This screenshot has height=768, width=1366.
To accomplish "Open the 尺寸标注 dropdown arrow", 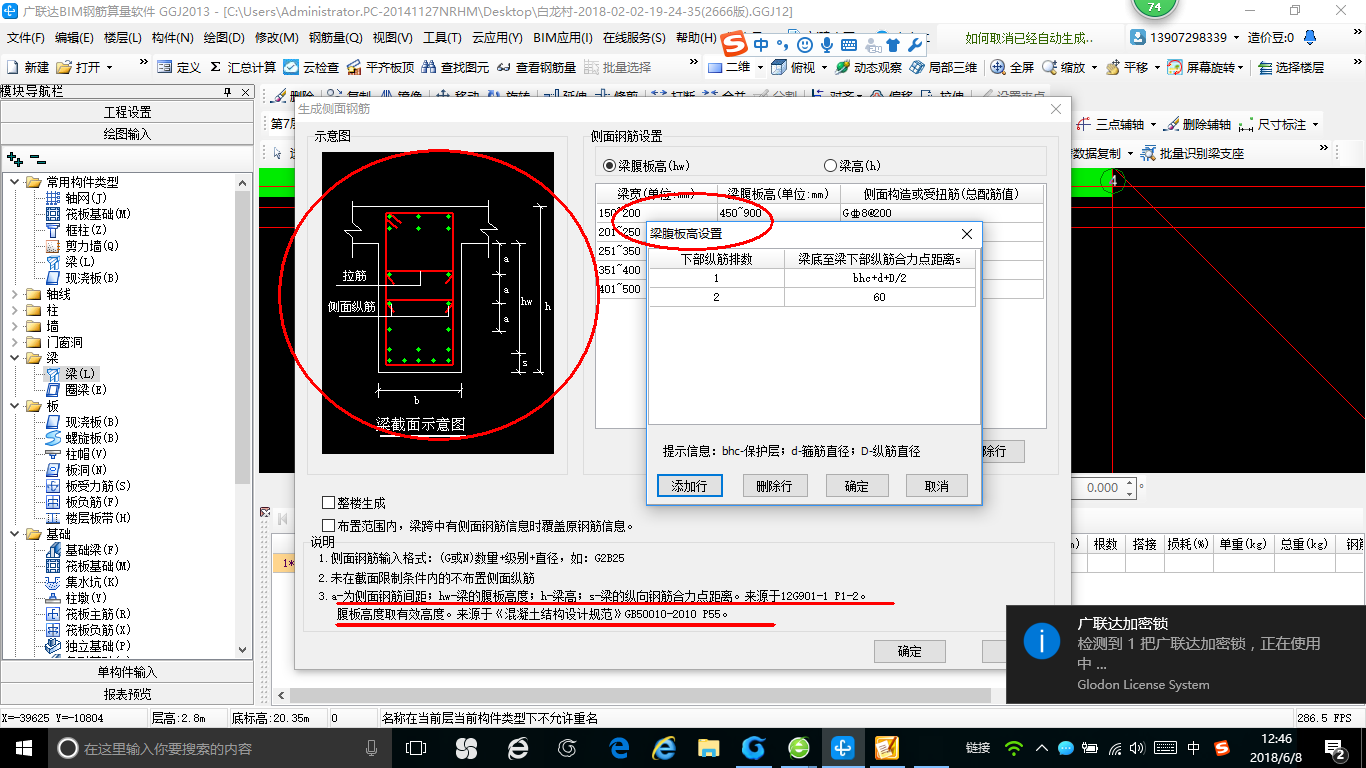I will (1315, 124).
